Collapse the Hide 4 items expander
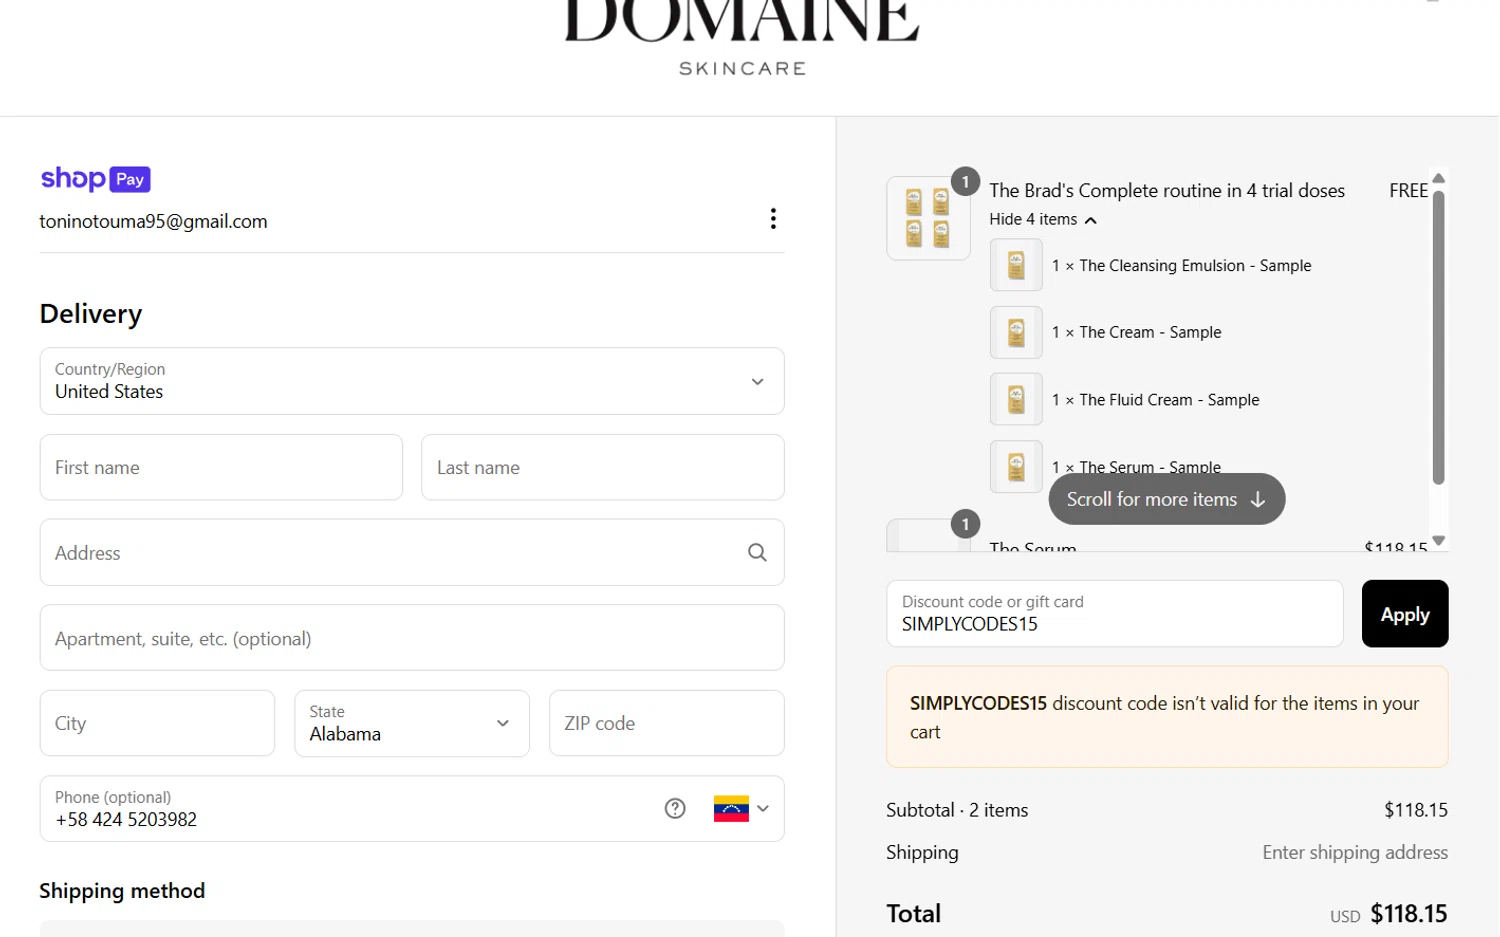The height and width of the screenshot is (937, 1500). [1043, 219]
